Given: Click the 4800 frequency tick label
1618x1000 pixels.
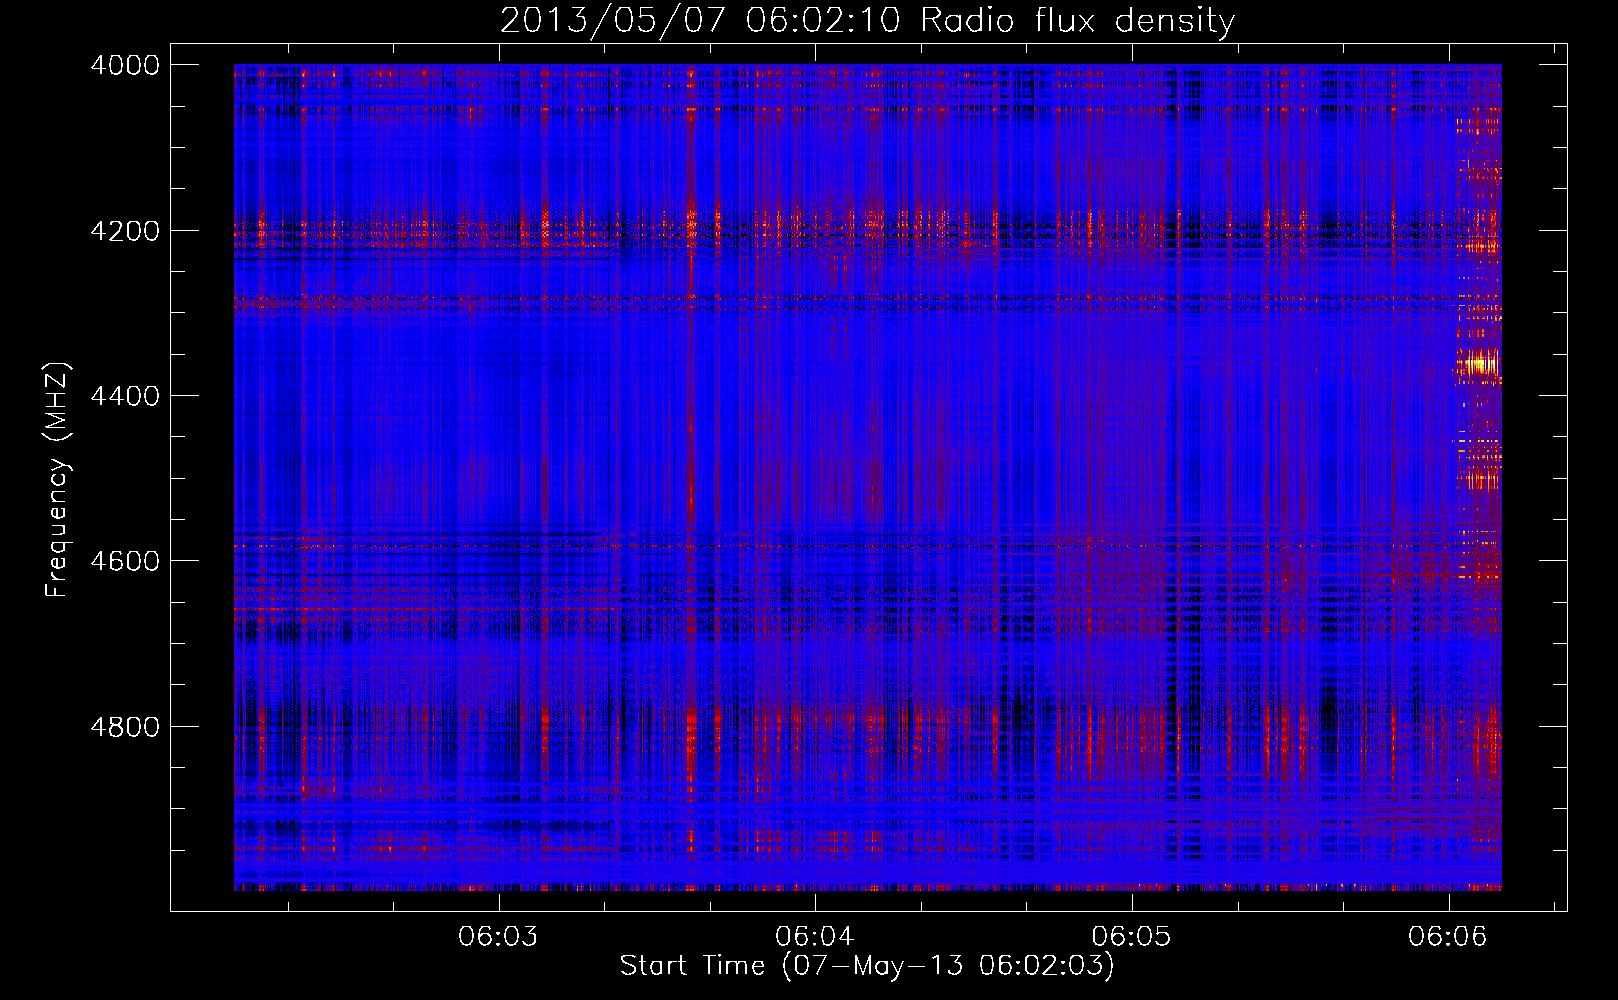Looking at the screenshot, I should (x=125, y=727).
